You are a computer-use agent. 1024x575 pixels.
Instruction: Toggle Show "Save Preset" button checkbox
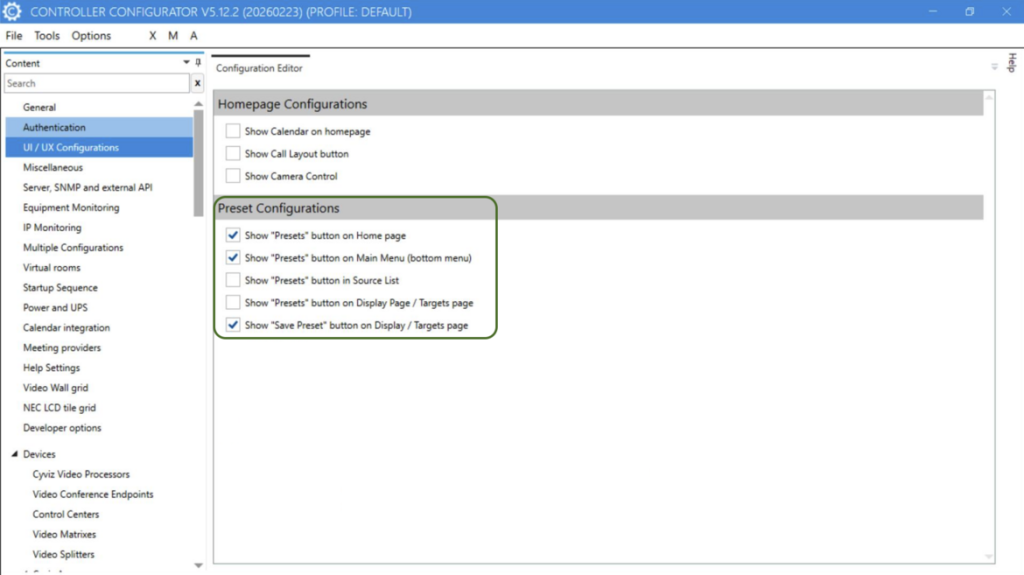pos(233,325)
